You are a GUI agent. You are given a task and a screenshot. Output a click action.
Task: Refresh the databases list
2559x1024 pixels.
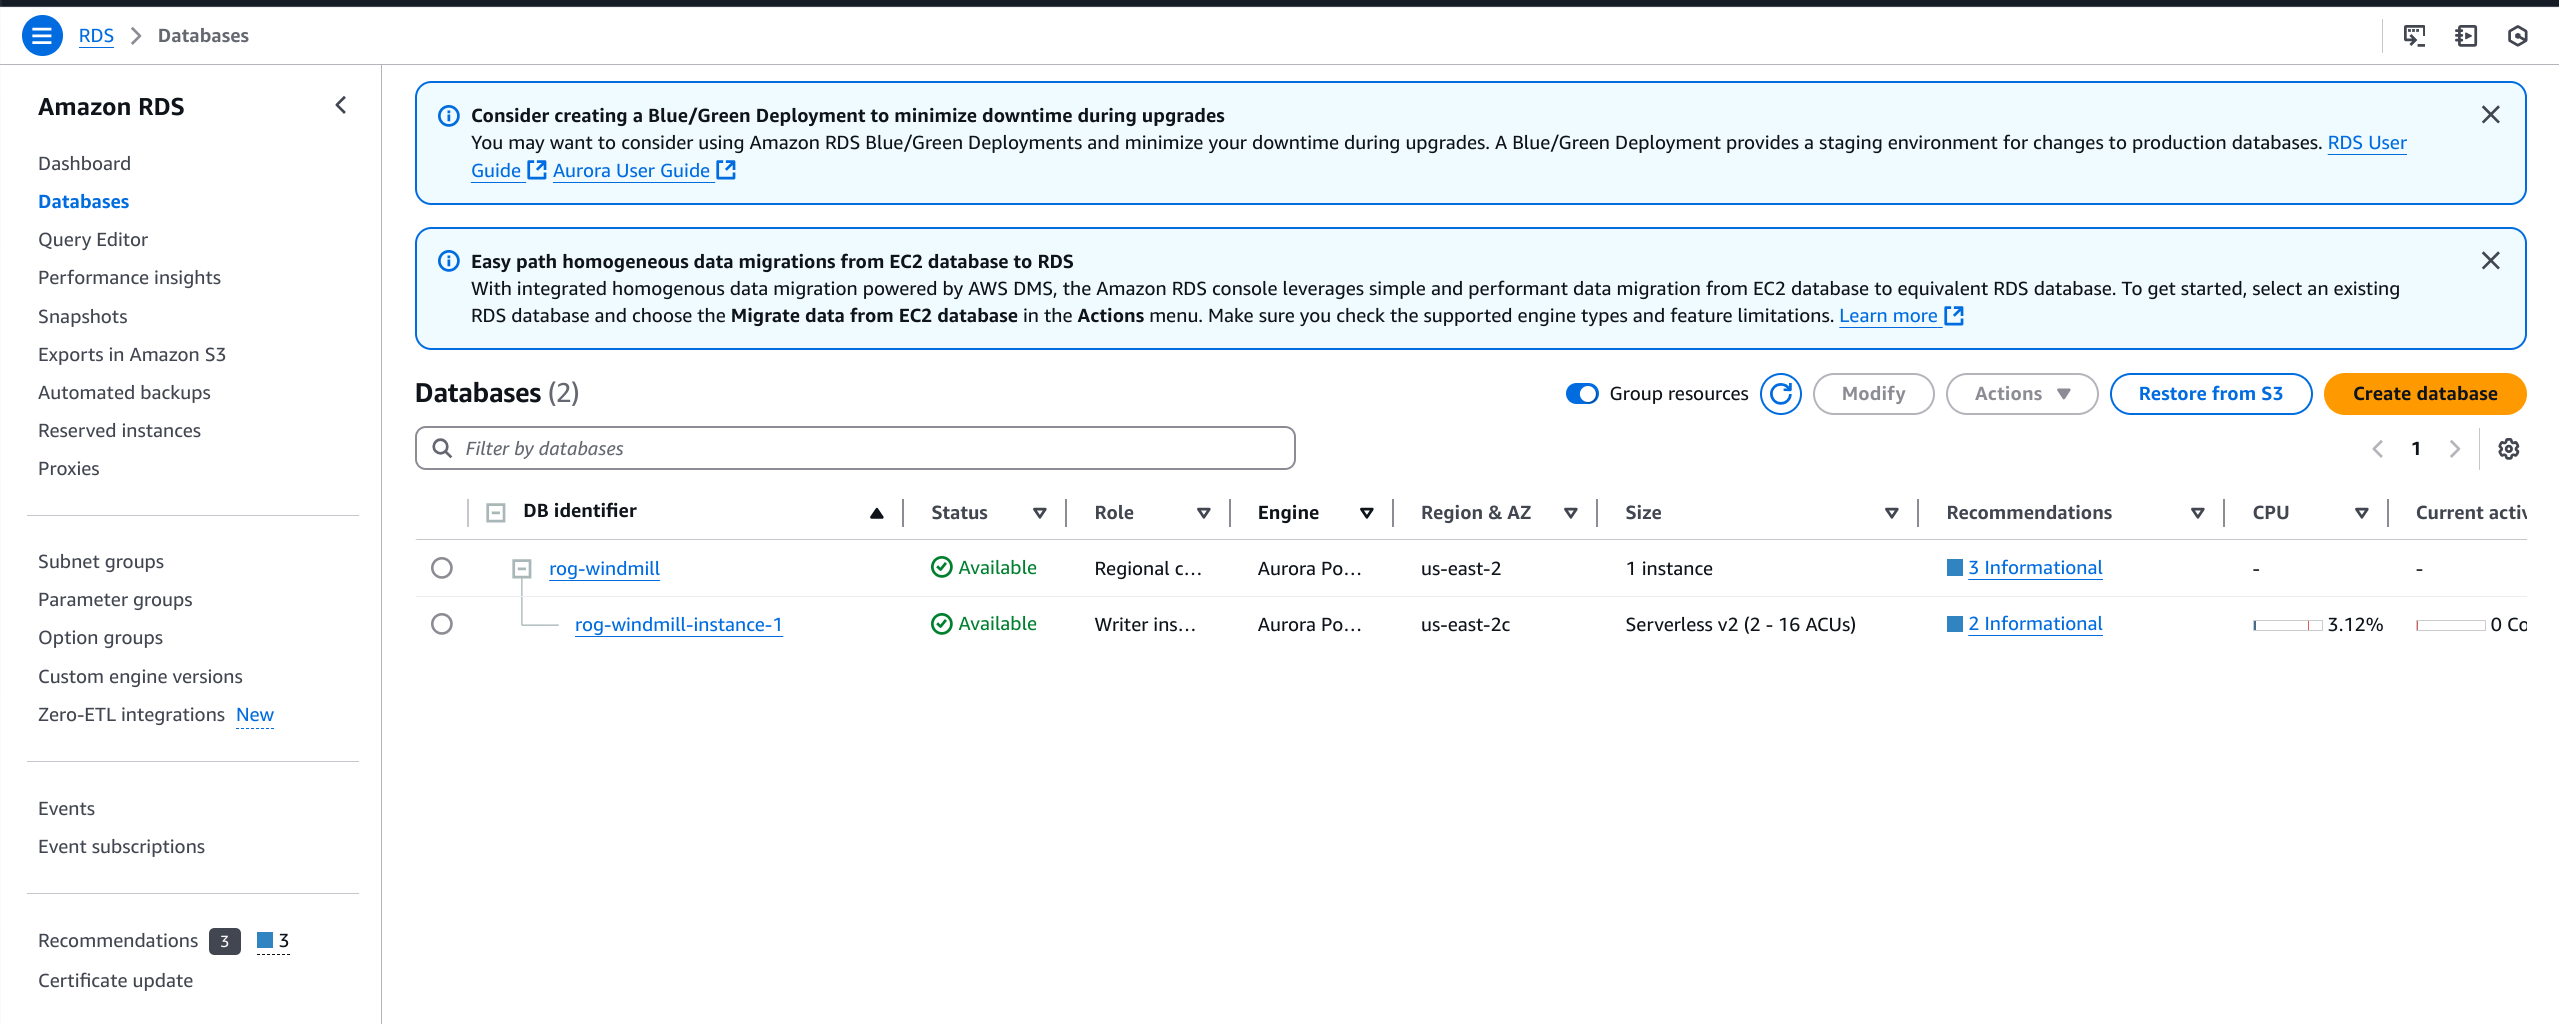[1781, 394]
